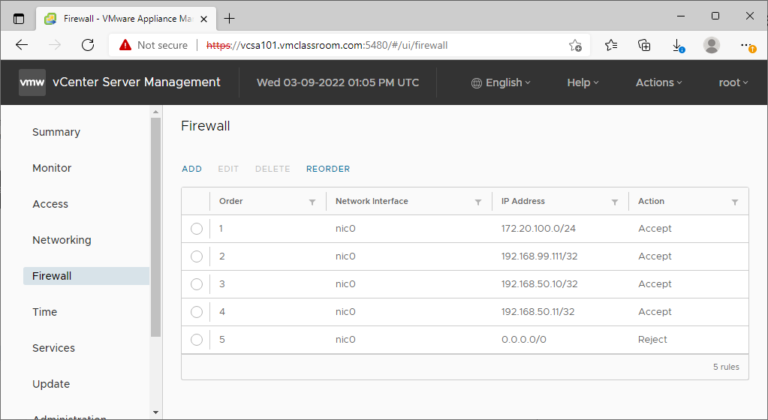Click the browser back arrow
768x420 pixels.
(x=22, y=45)
